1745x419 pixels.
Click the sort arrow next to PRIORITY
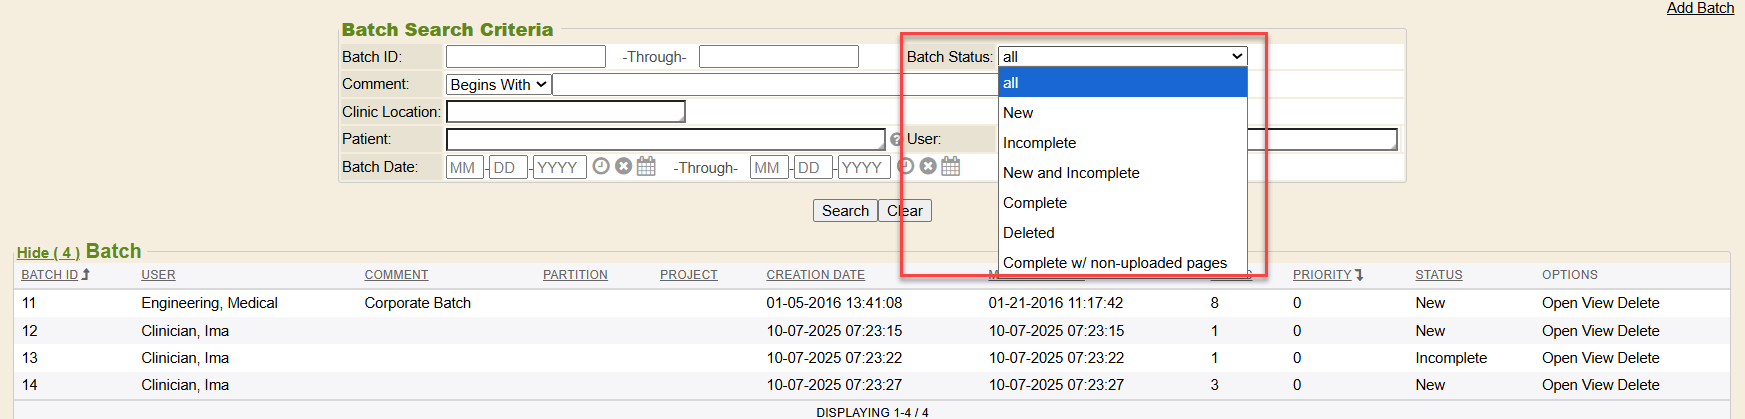[x=1359, y=274]
